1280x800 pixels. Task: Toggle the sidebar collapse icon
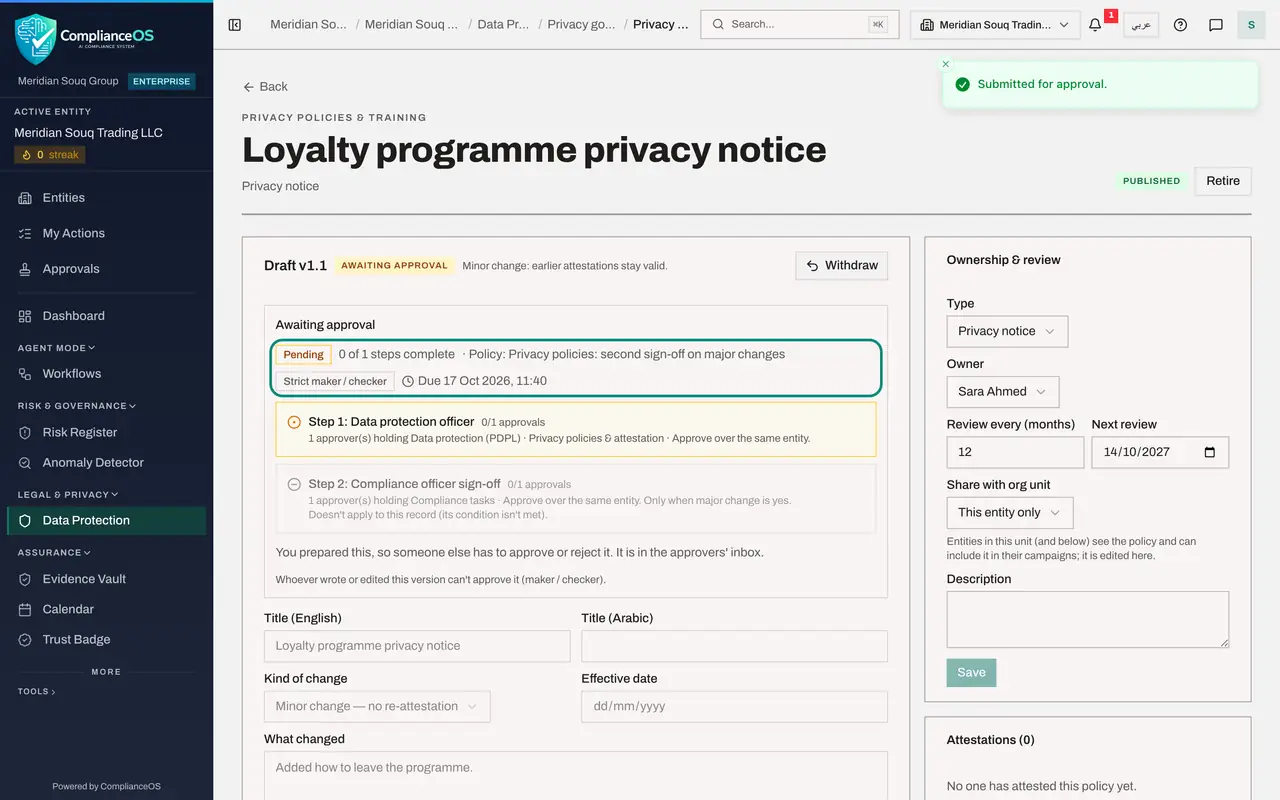(x=235, y=25)
